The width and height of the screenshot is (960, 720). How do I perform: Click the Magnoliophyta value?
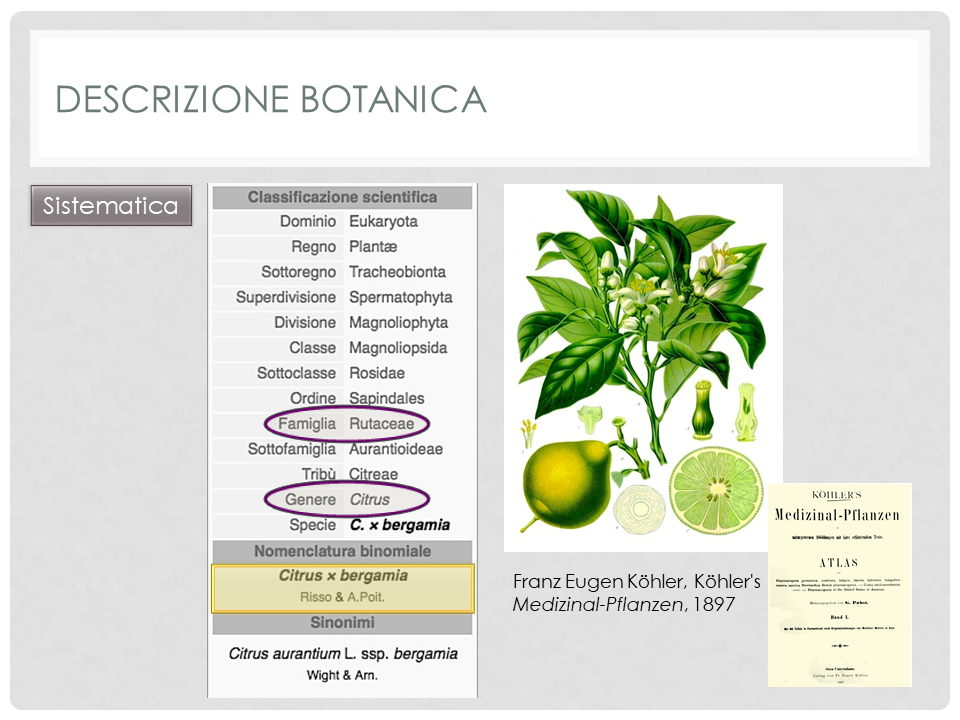tap(399, 323)
